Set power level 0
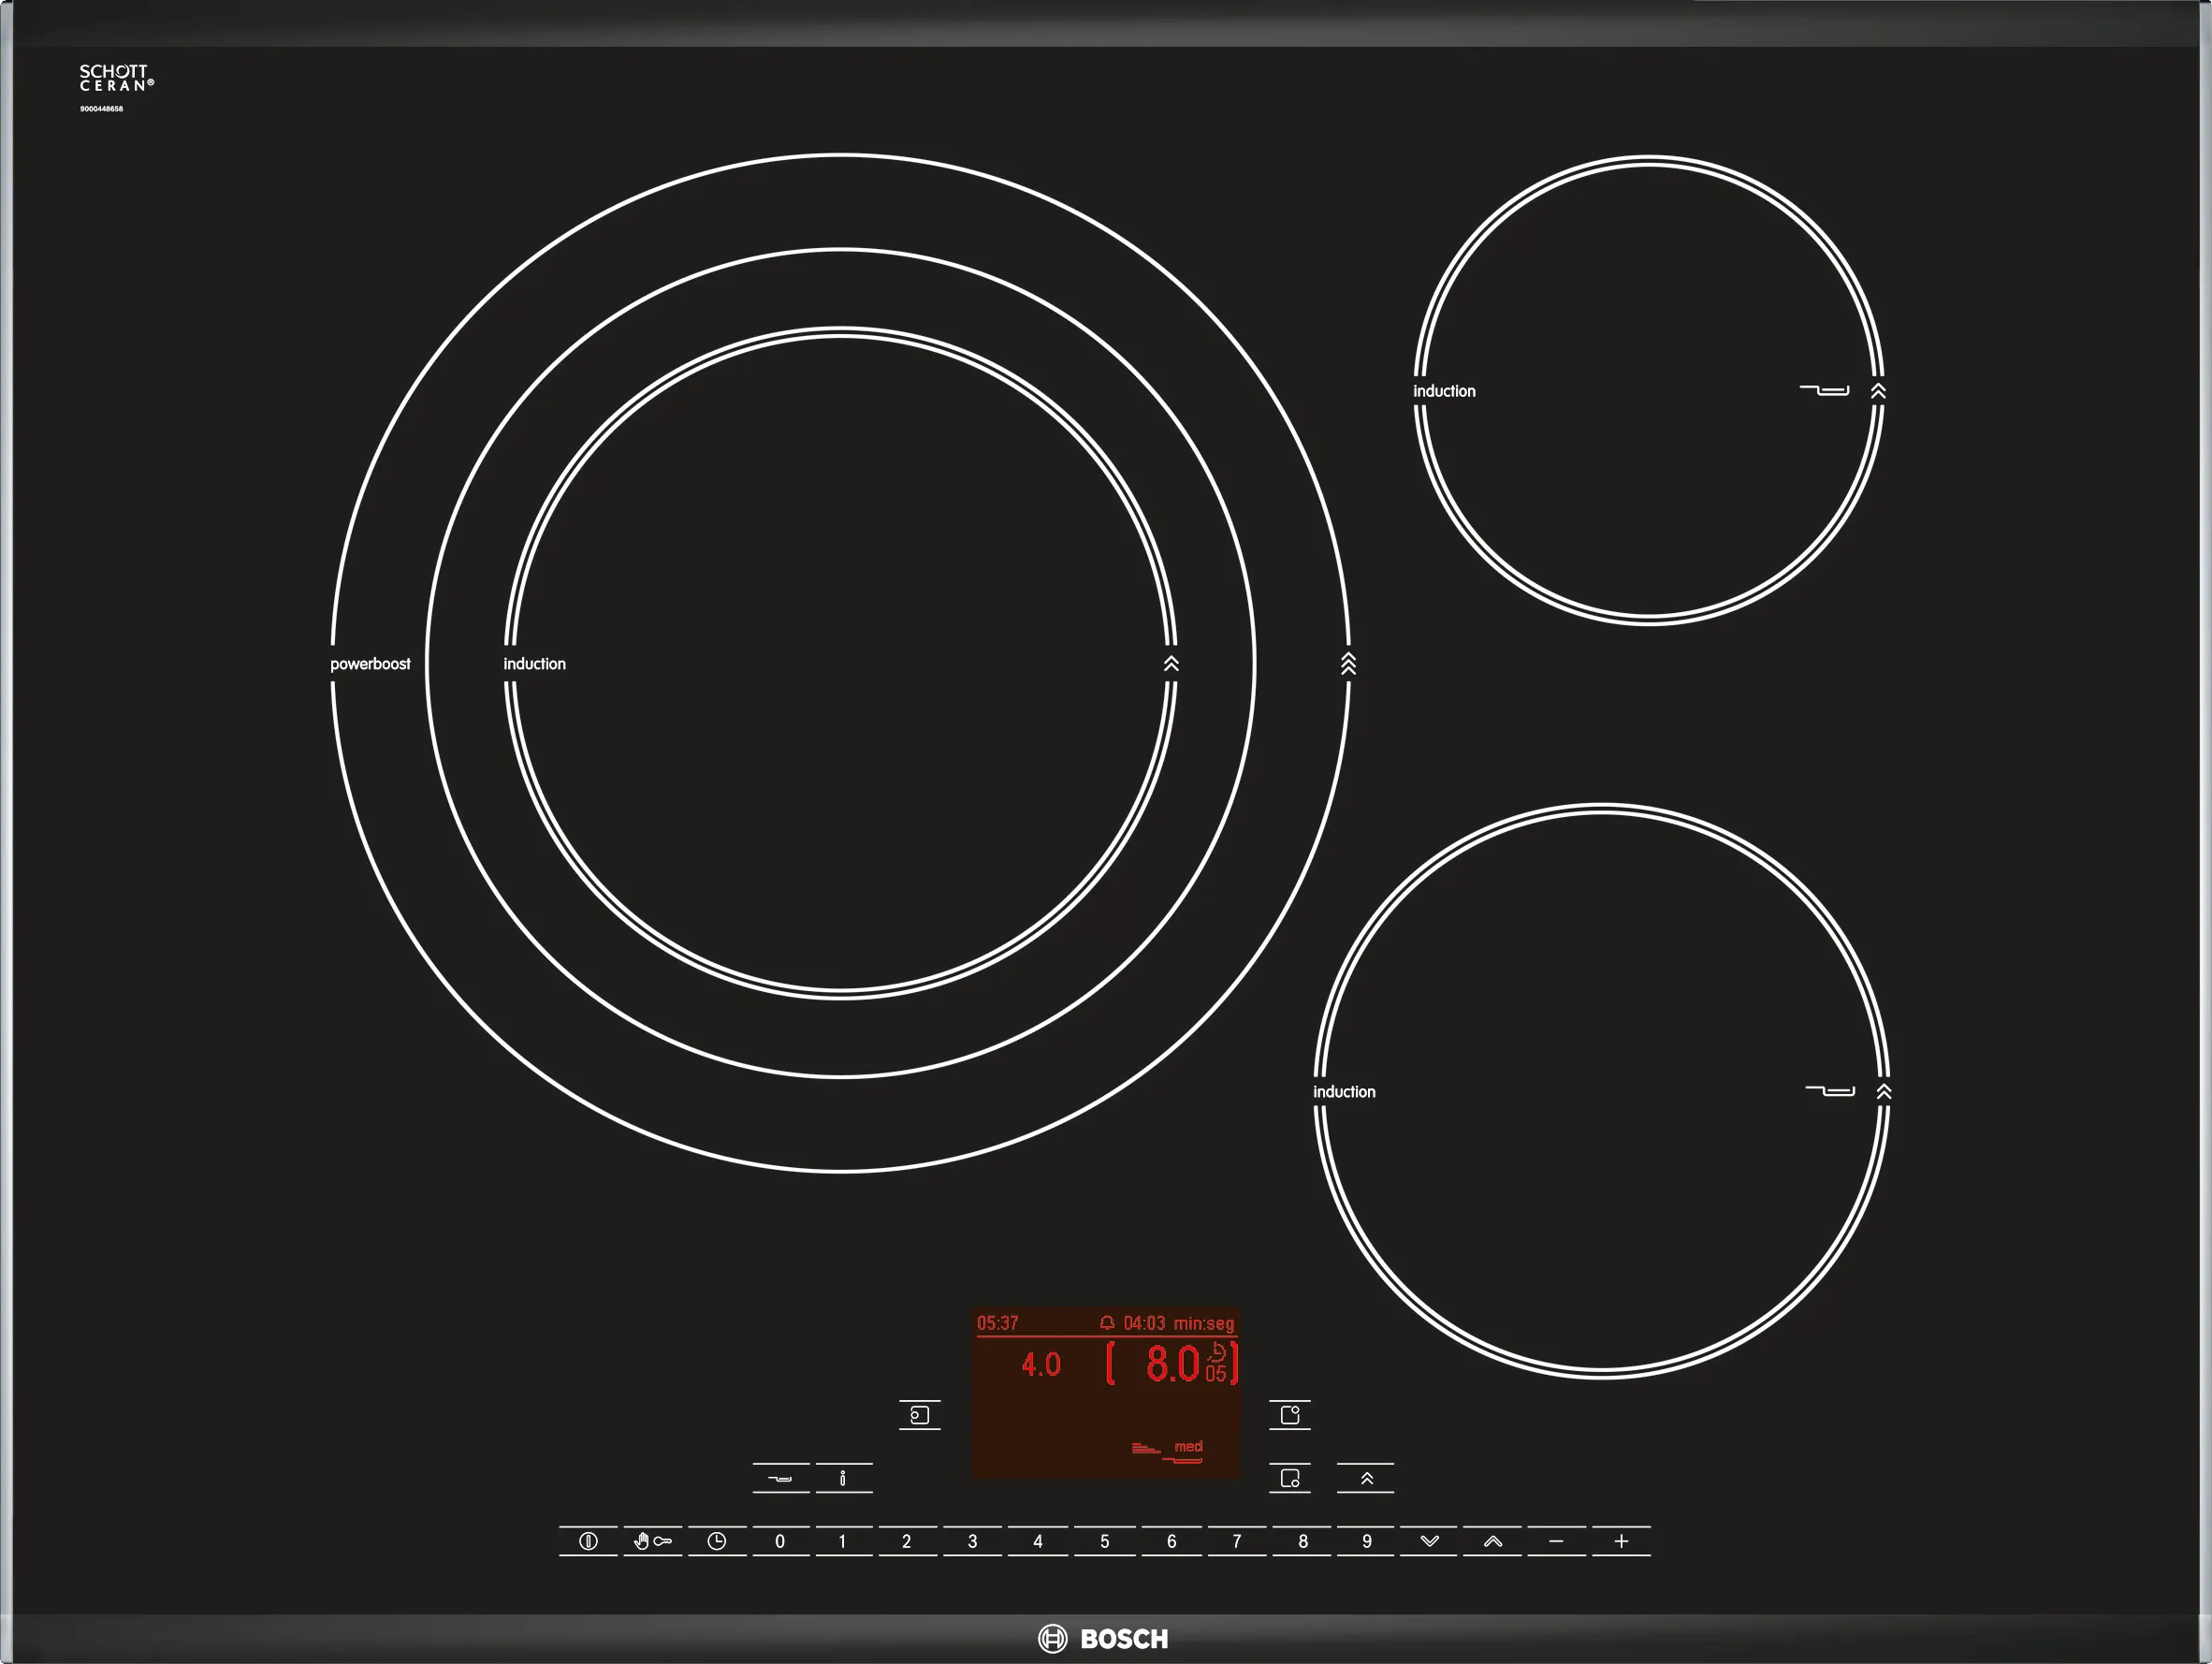Viewport: 2212px width, 1664px height. click(x=780, y=1541)
